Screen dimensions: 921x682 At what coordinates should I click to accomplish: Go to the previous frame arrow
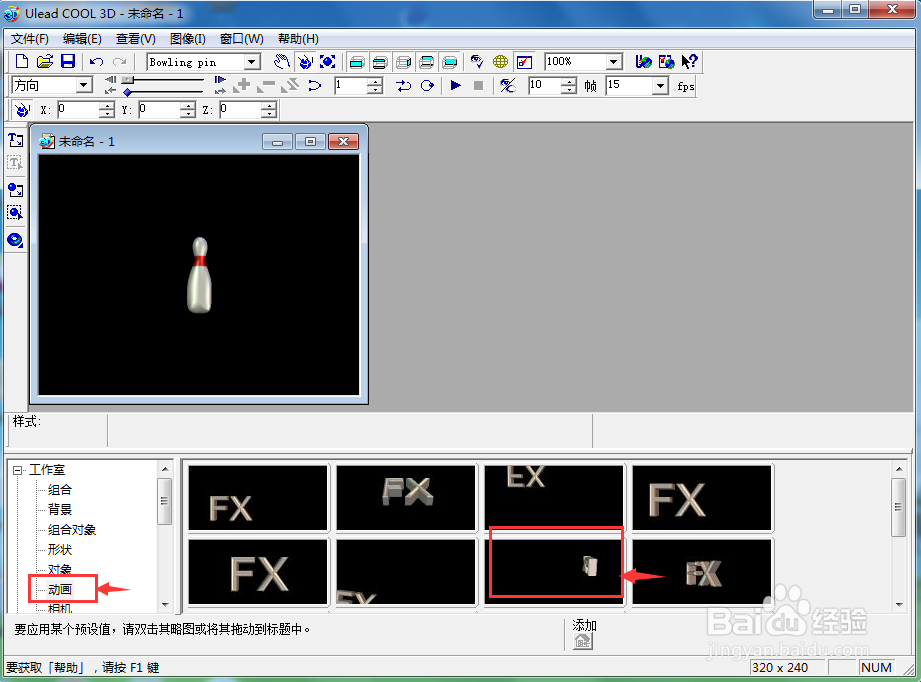110,79
